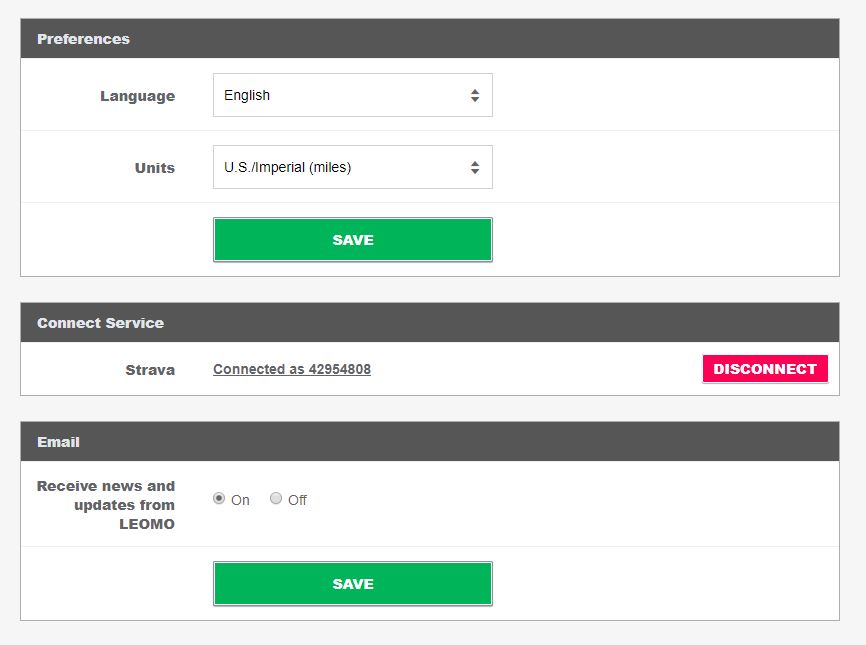Select the Off radio button circle
Viewport: 866px width, 645px height.
coord(276,498)
